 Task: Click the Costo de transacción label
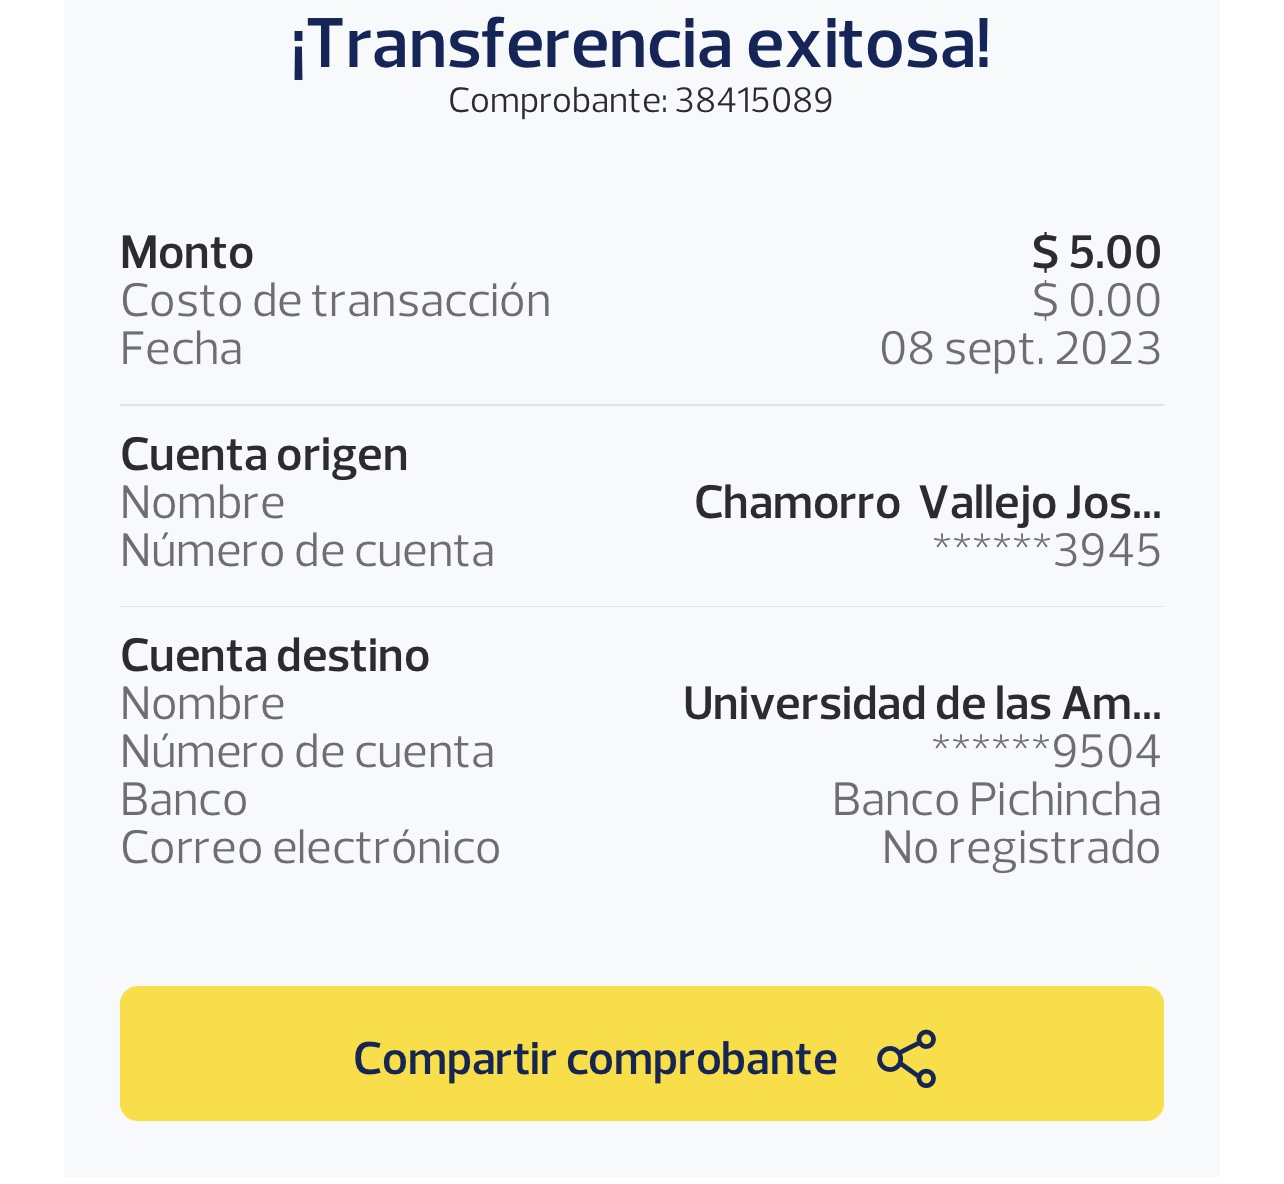335,300
